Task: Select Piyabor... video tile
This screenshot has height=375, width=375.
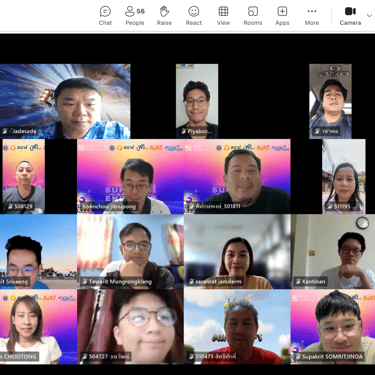Action: 197,101
